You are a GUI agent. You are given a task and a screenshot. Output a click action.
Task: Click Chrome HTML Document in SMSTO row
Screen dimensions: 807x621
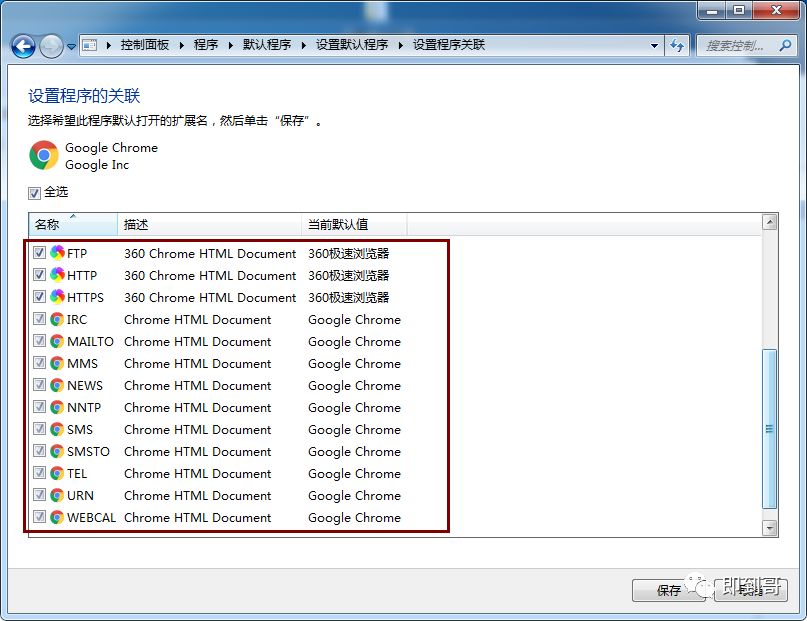[198, 452]
